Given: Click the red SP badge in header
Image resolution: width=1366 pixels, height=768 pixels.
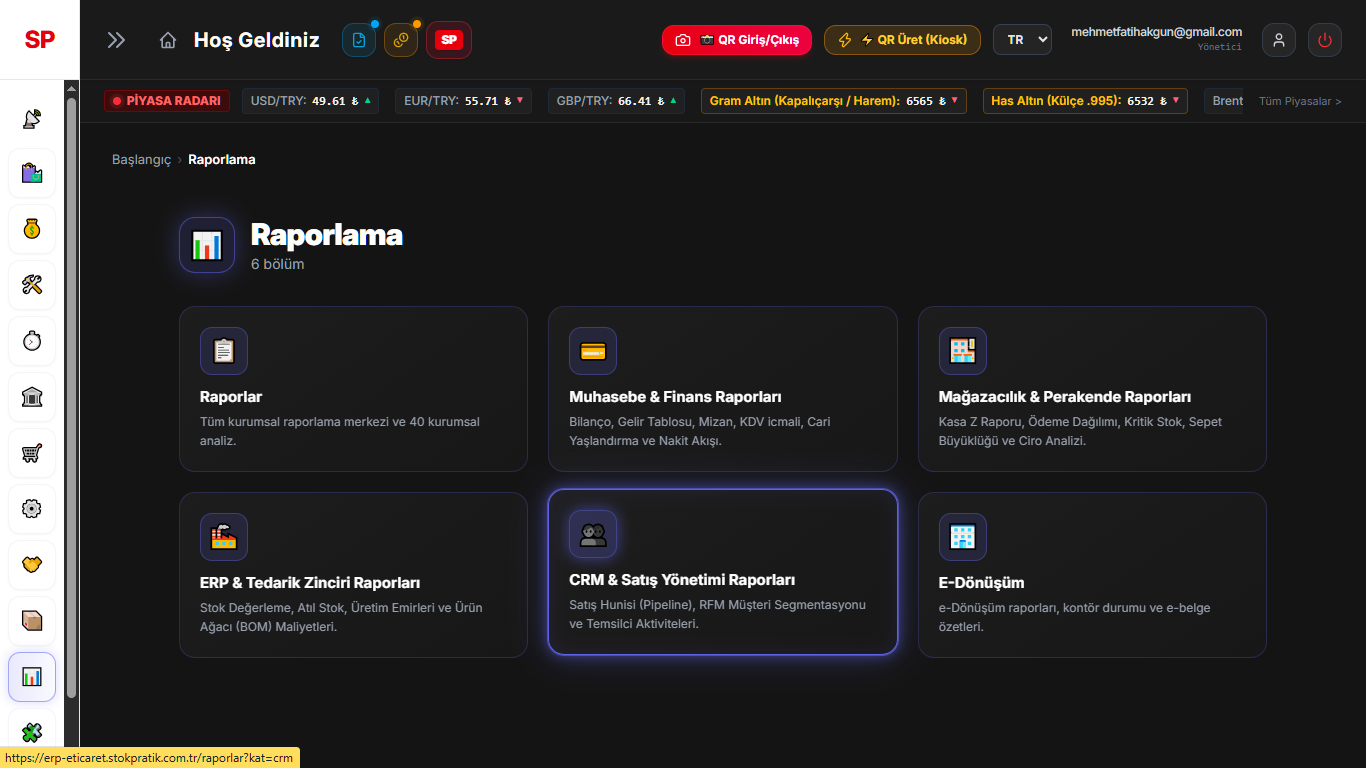Looking at the screenshot, I should coord(449,40).
